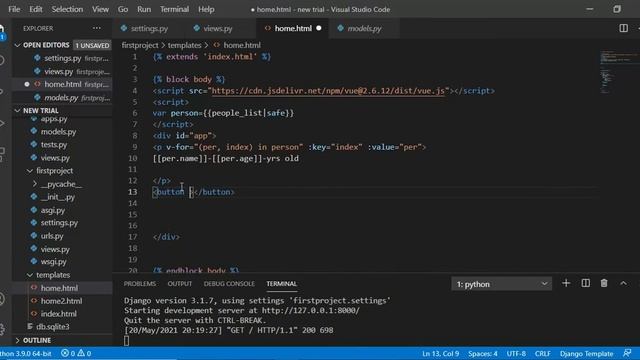Click the 1 UNSAVED badge

coord(92,45)
